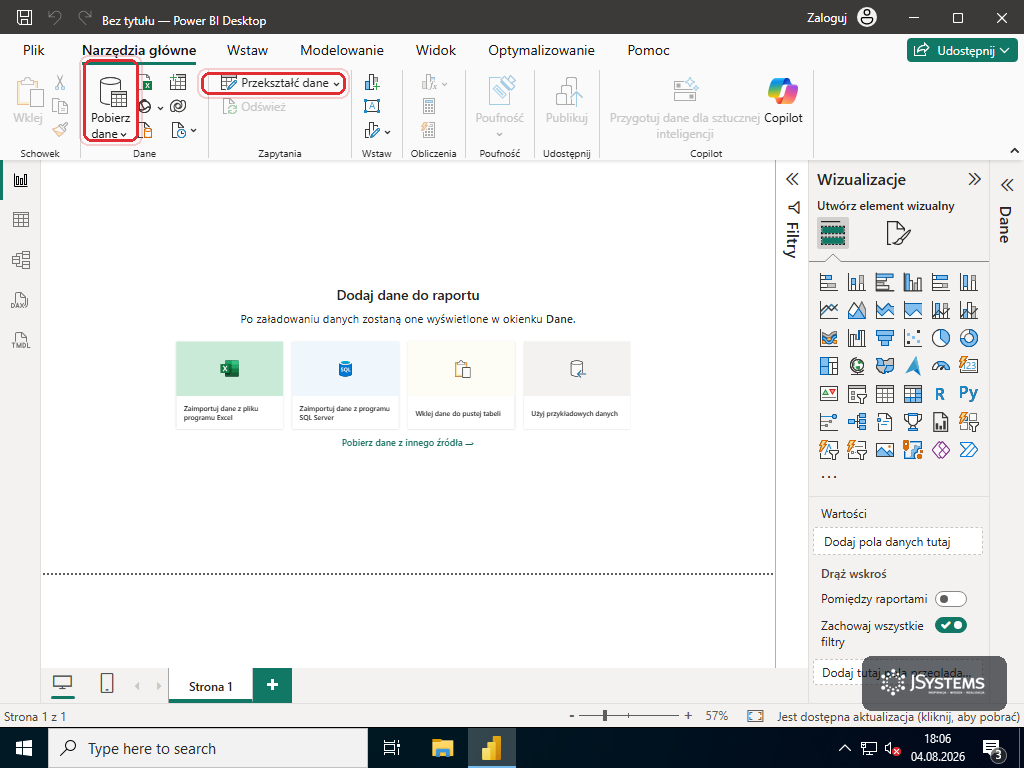Insert a text box from the ribbon
Screen dimensions: 1024x768
(372, 106)
